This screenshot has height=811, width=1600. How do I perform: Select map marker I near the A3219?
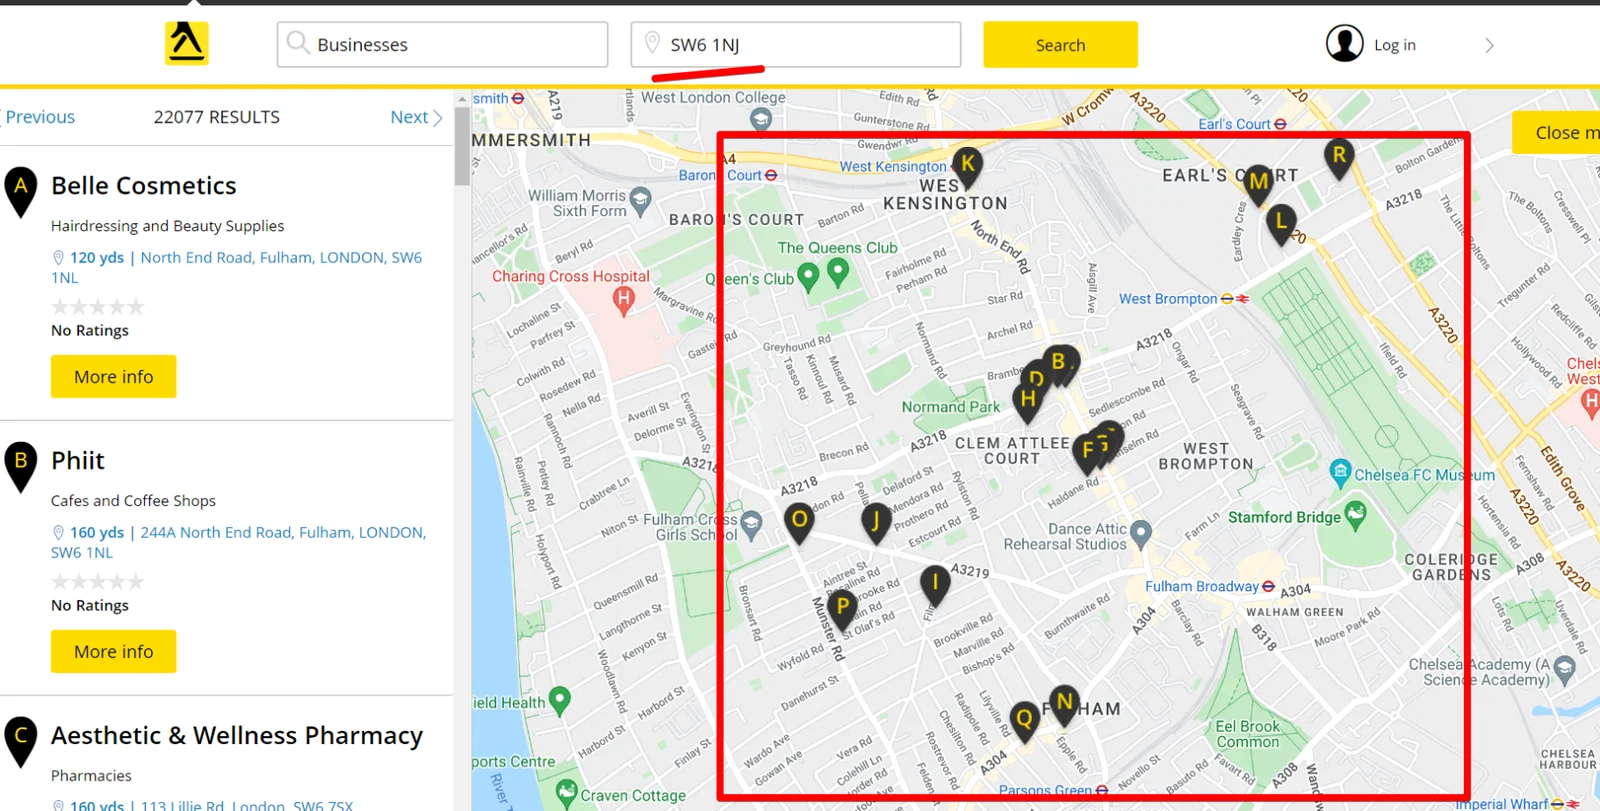[935, 585]
